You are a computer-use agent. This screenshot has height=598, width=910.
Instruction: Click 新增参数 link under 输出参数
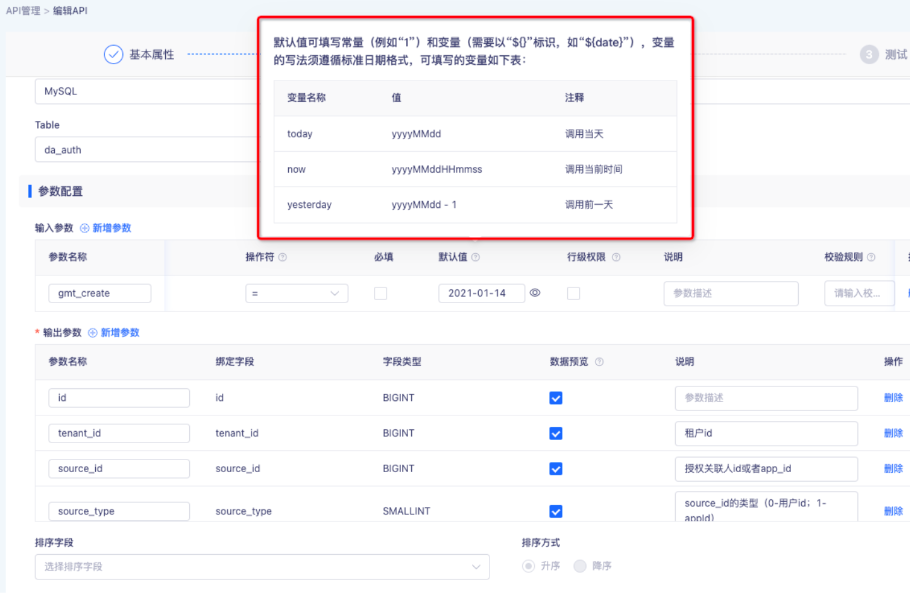pyautogui.click(x=119, y=332)
